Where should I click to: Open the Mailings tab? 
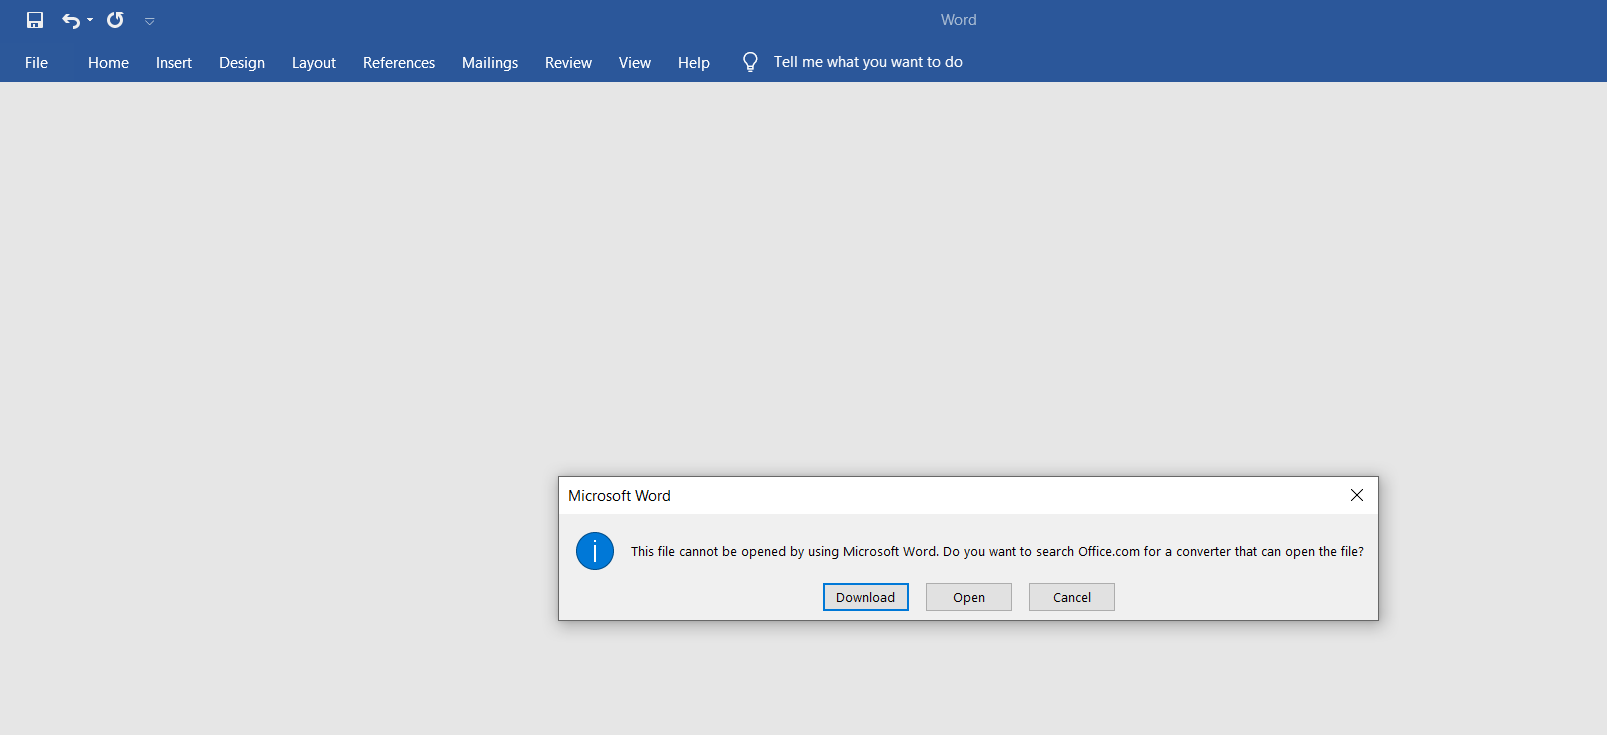pos(490,62)
